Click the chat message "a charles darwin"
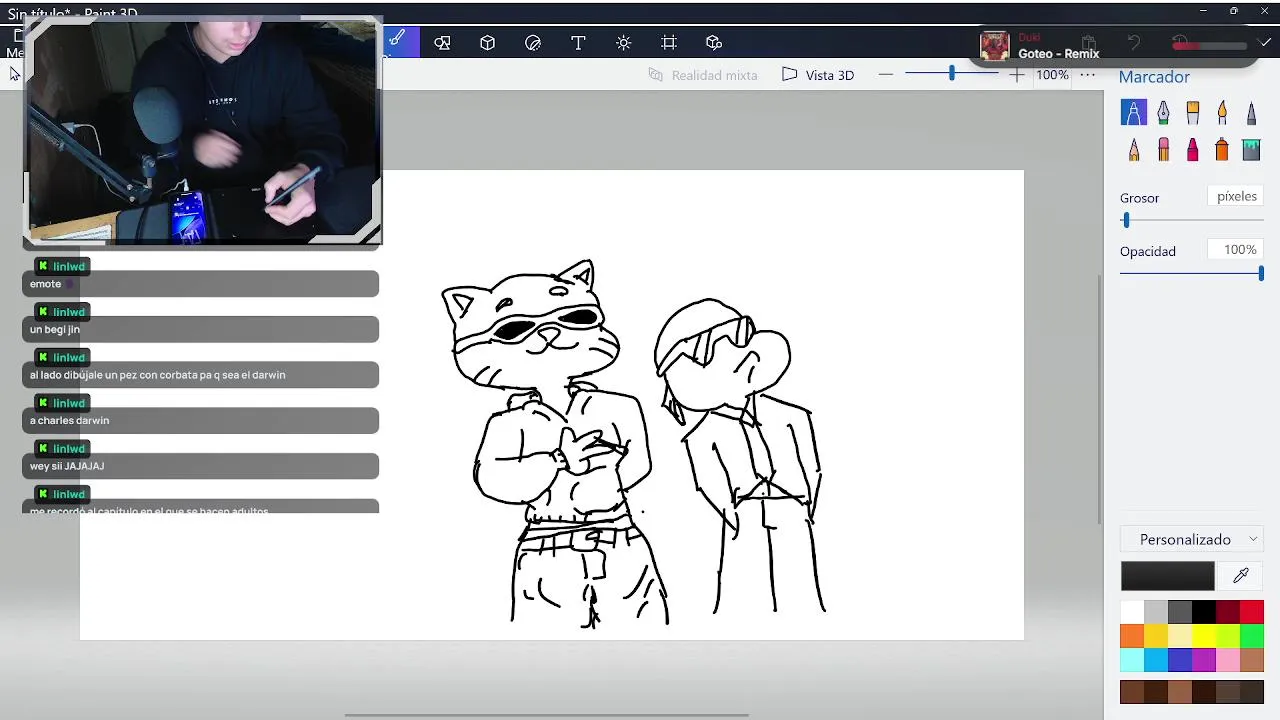The image size is (1280, 720). tap(200, 420)
